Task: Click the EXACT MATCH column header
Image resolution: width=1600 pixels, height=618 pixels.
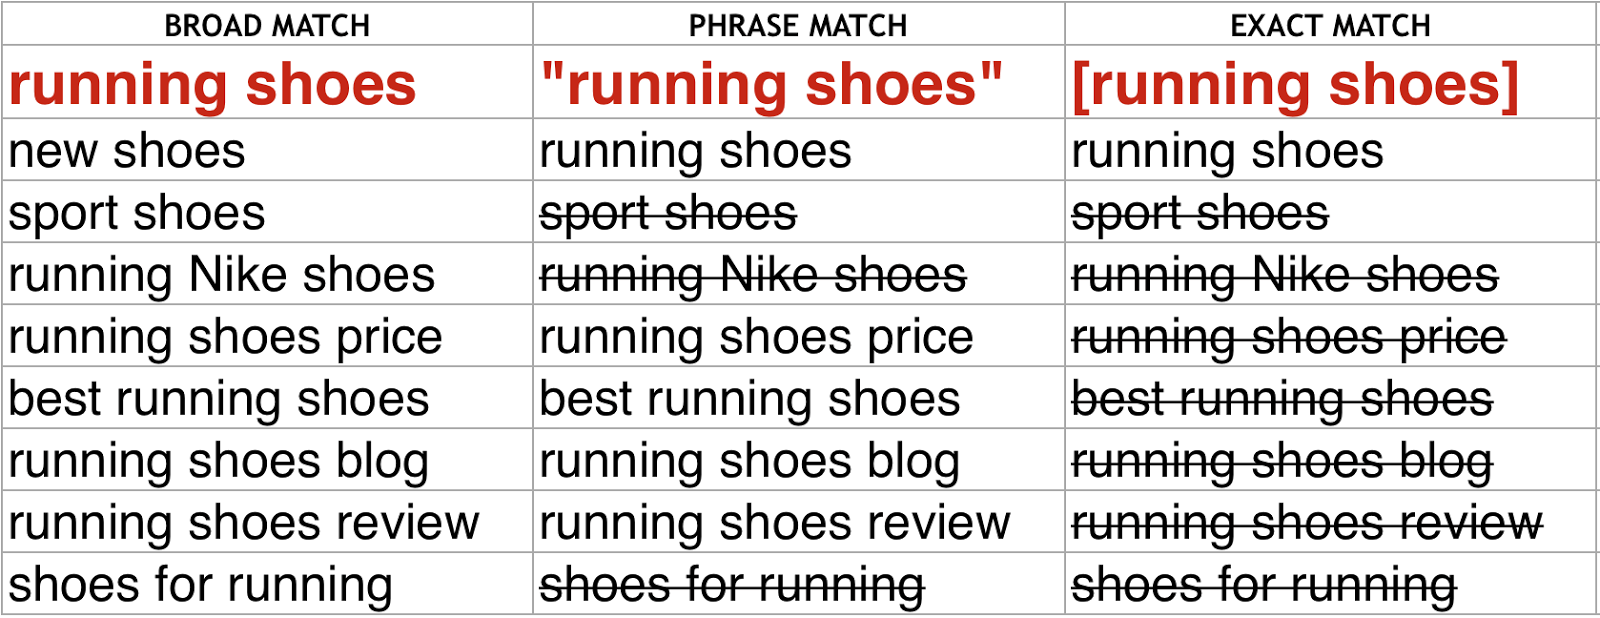Action: tap(1330, 25)
